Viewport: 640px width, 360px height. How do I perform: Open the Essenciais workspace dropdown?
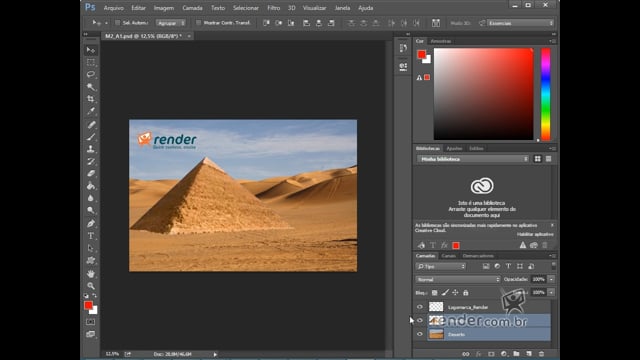pos(520,23)
